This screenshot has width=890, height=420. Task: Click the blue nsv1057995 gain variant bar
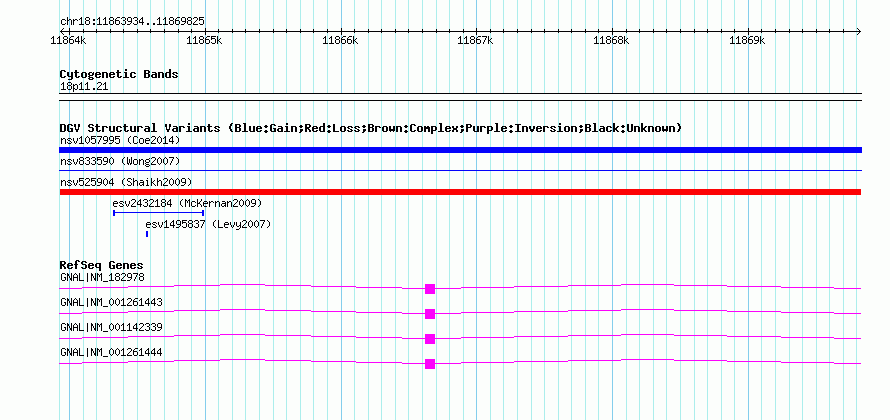(460, 150)
